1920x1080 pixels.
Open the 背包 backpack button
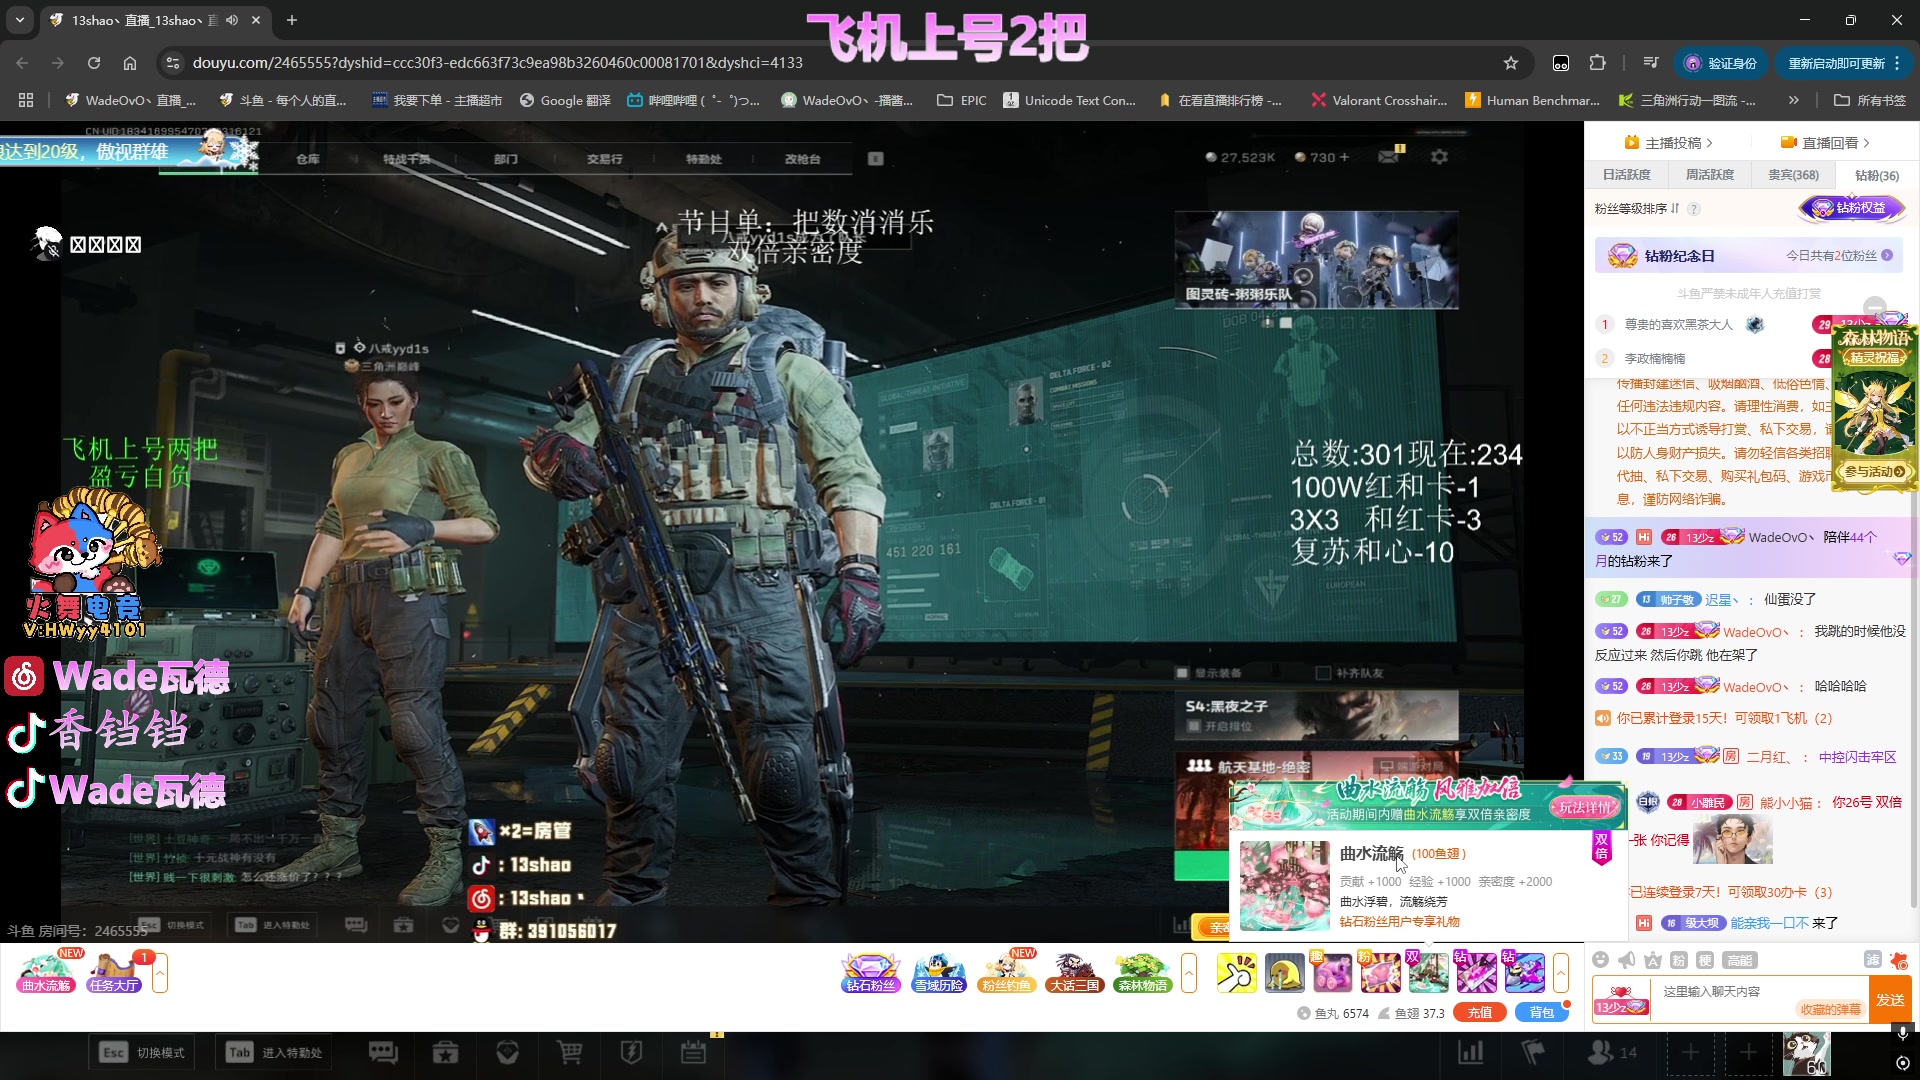pos(1542,1013)
